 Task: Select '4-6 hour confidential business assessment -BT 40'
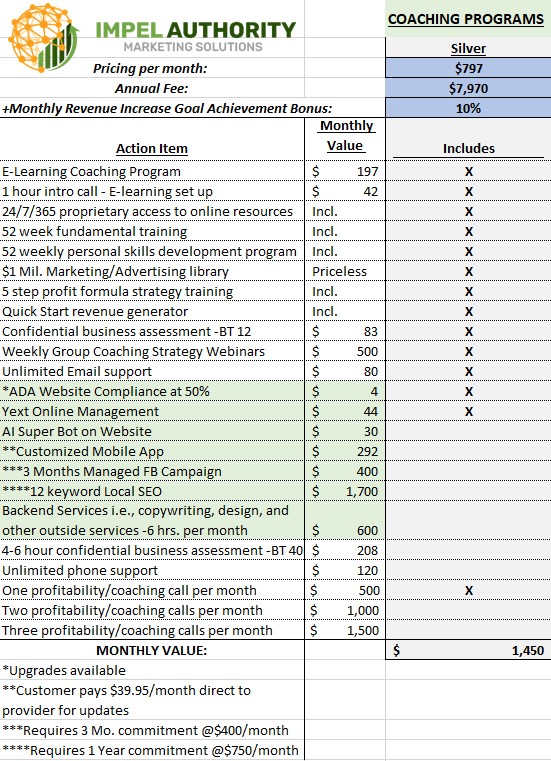point(152,550)
